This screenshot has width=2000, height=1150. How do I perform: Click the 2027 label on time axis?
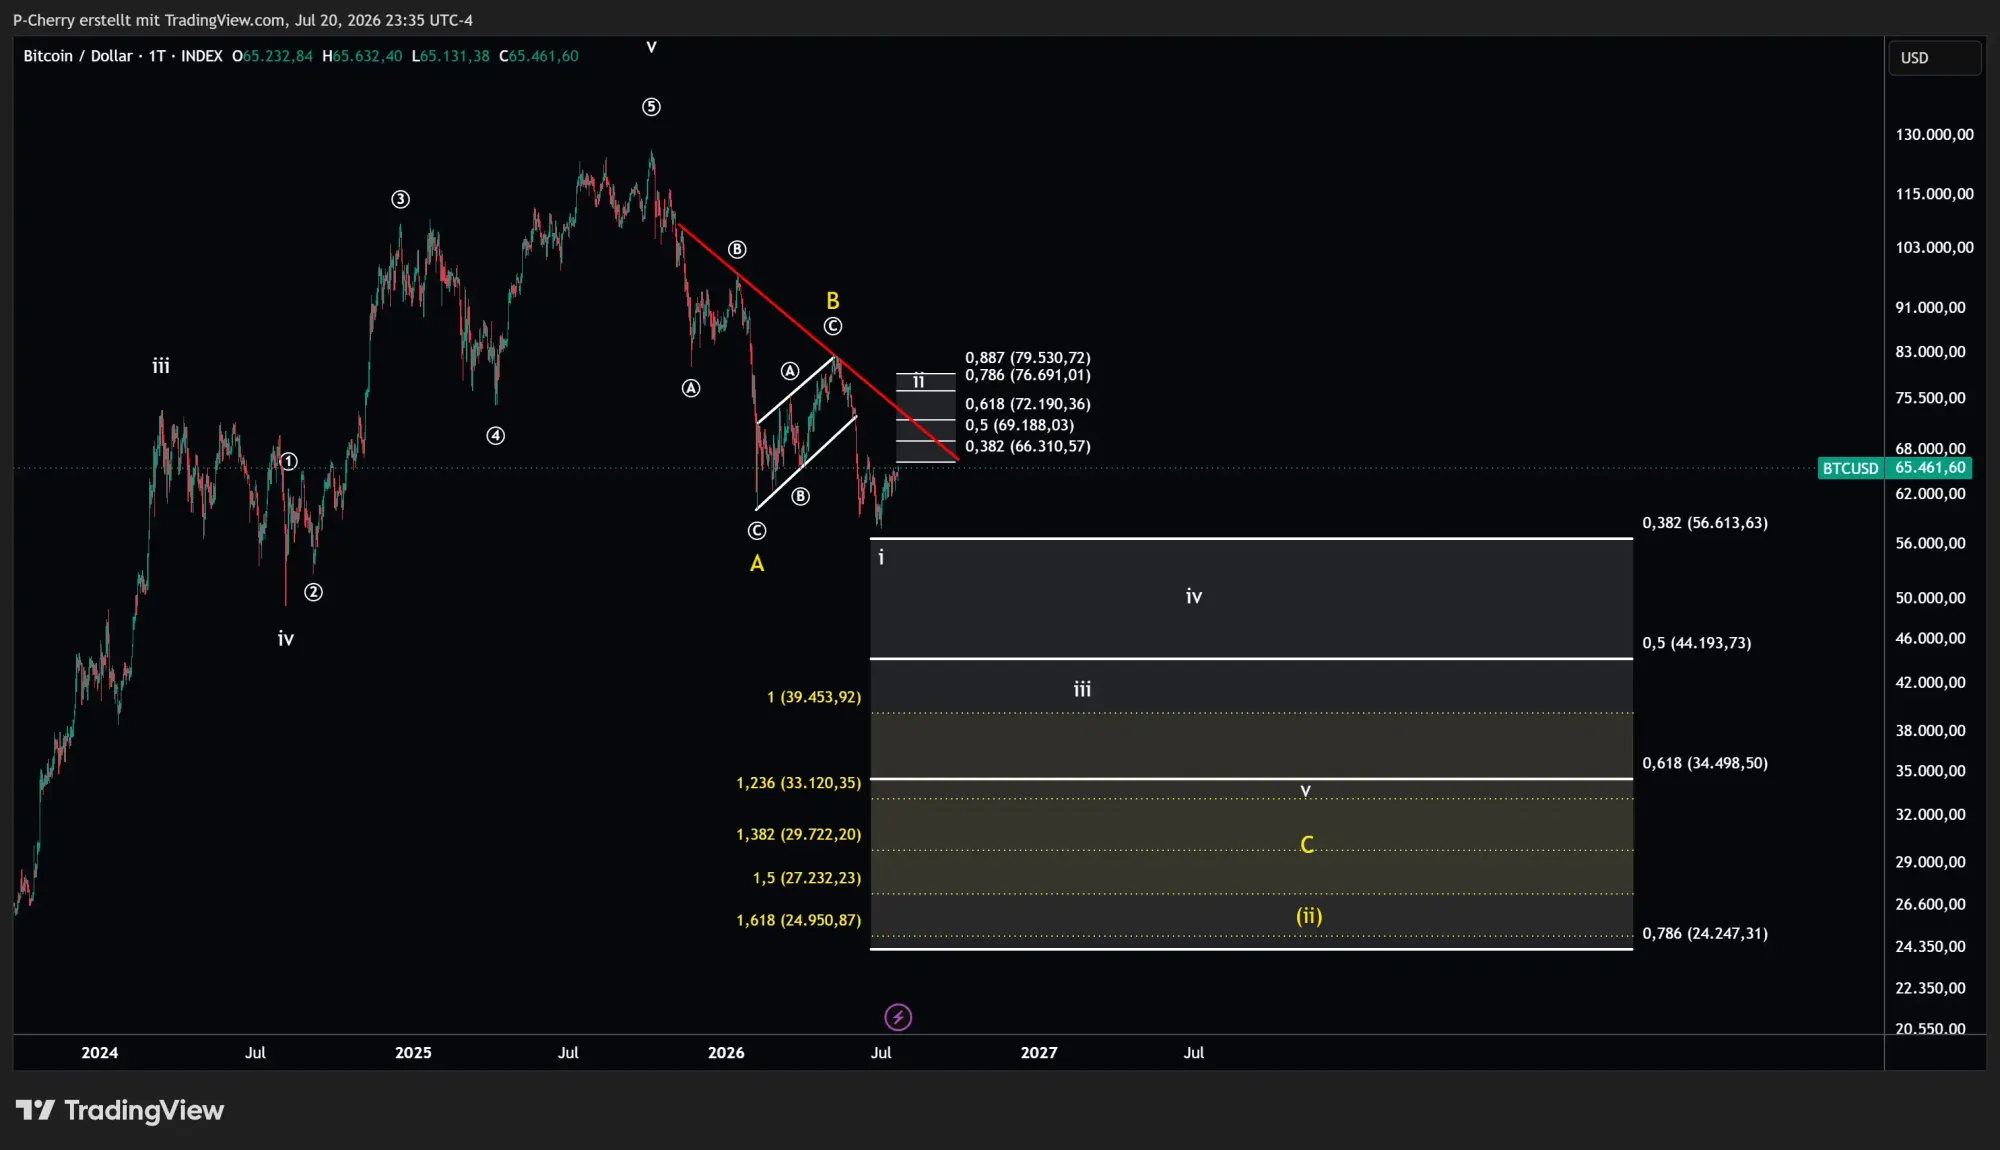tap(1039, 1053)
